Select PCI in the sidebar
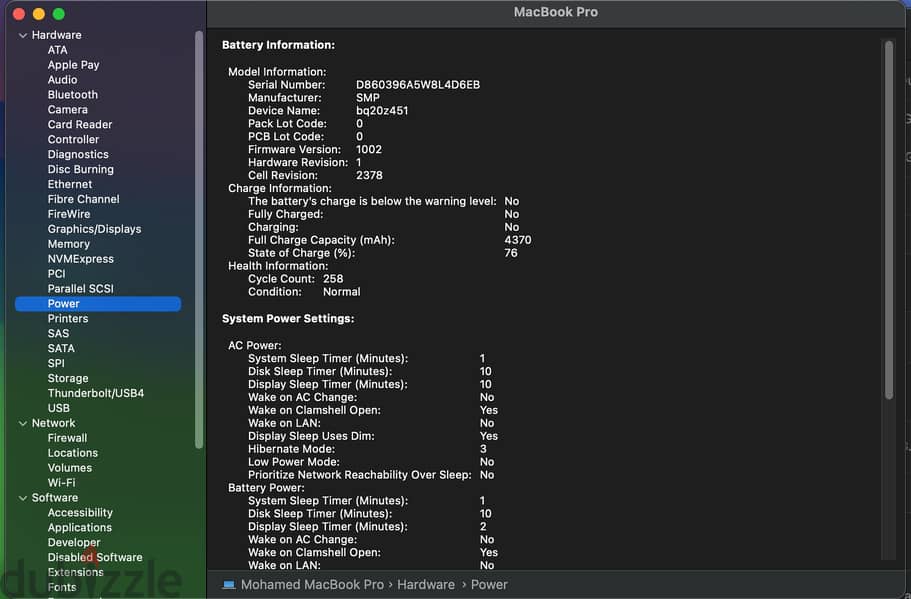911x599 pixels. point(56,274)
